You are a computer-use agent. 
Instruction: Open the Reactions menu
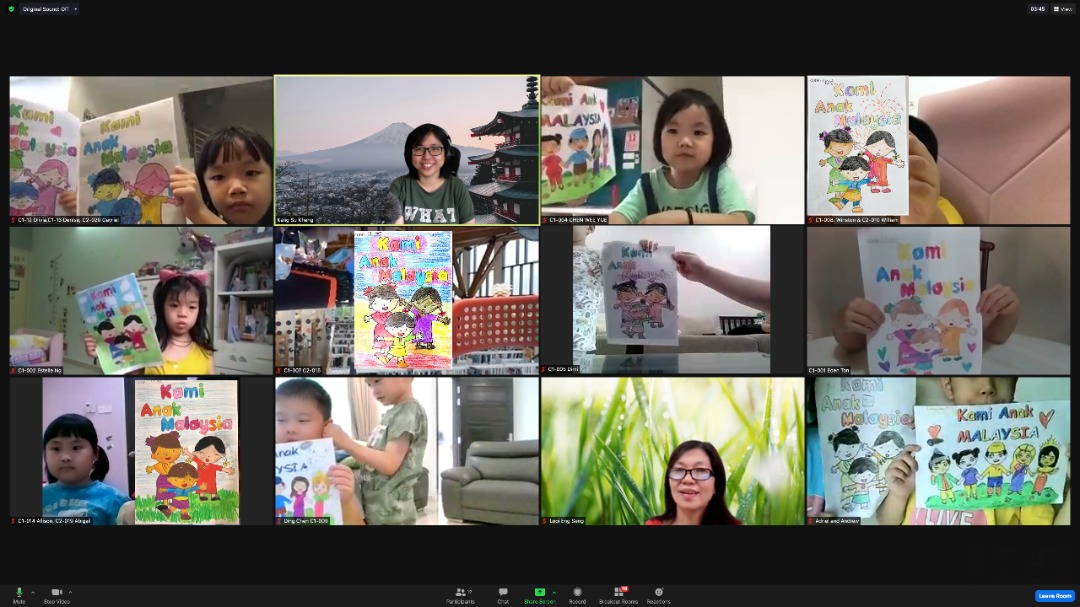click(x=658, y=593)
